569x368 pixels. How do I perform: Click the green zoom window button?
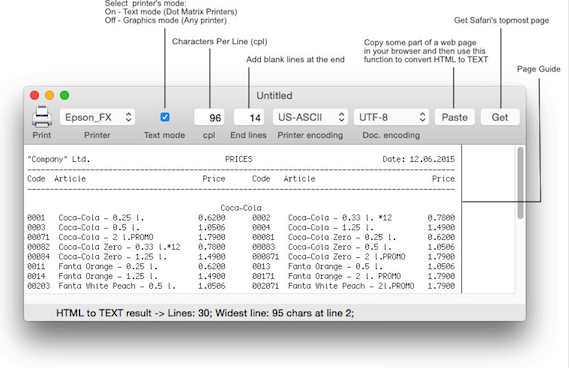(x=64, y=95)
